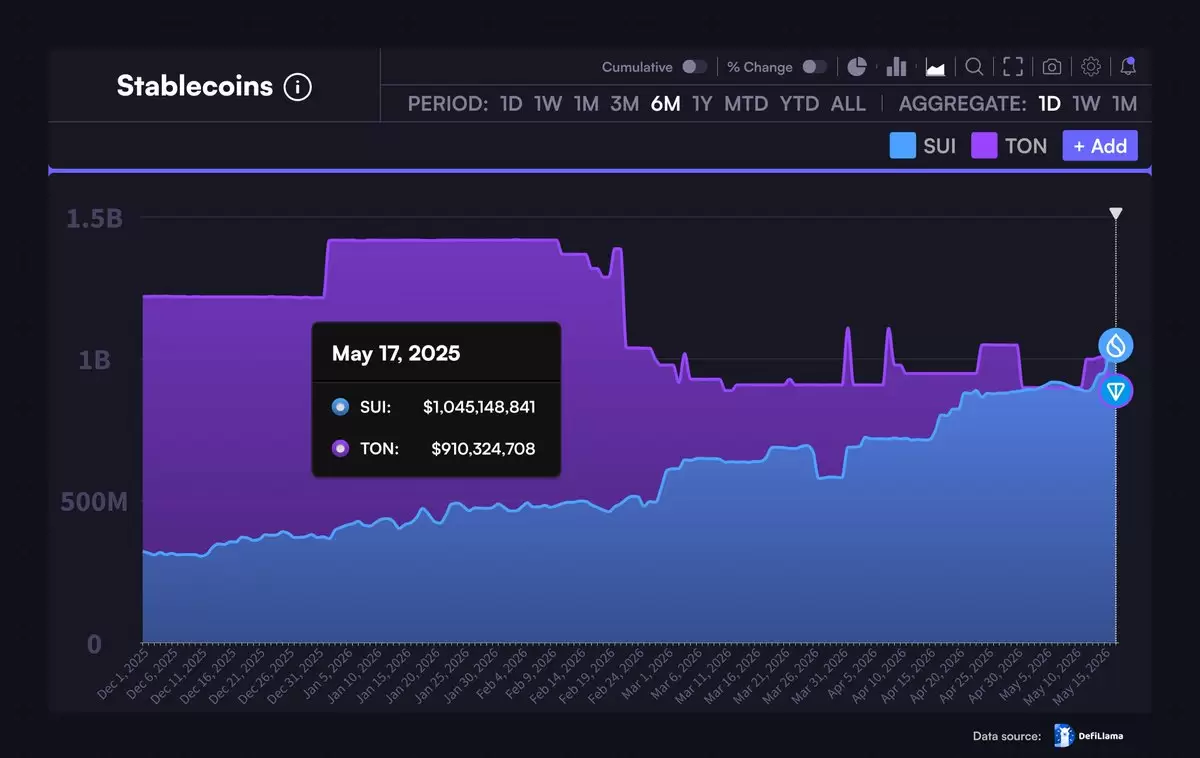Show the ALL time period
This screenshot has width=1200, height=758.
click(x=848, y=104)
